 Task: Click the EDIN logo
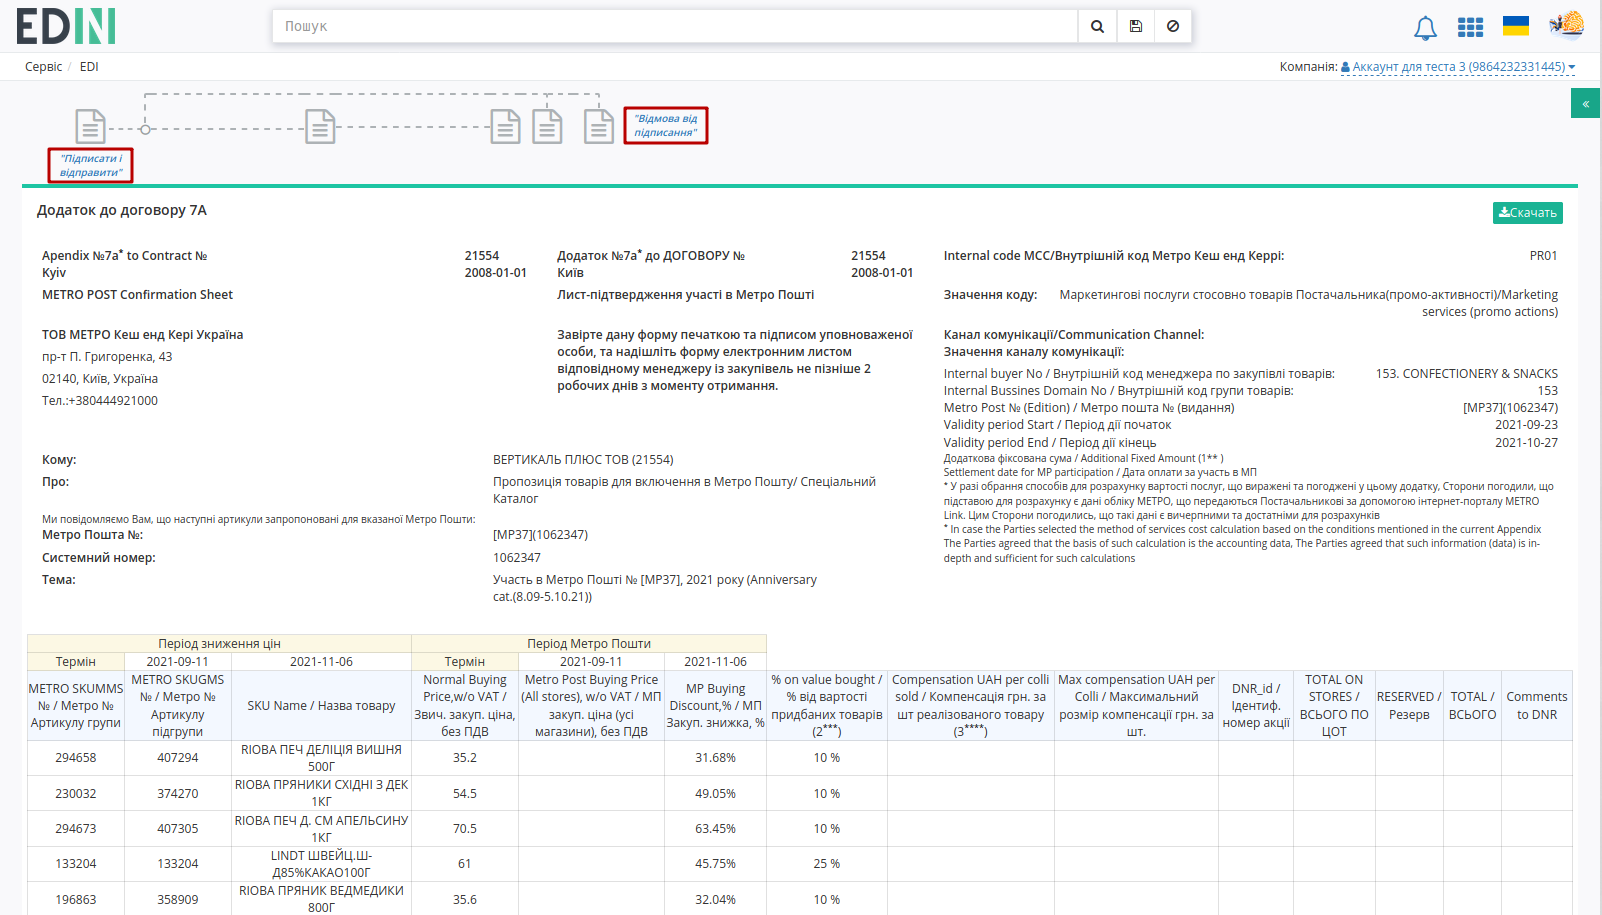tap(66, 26)
